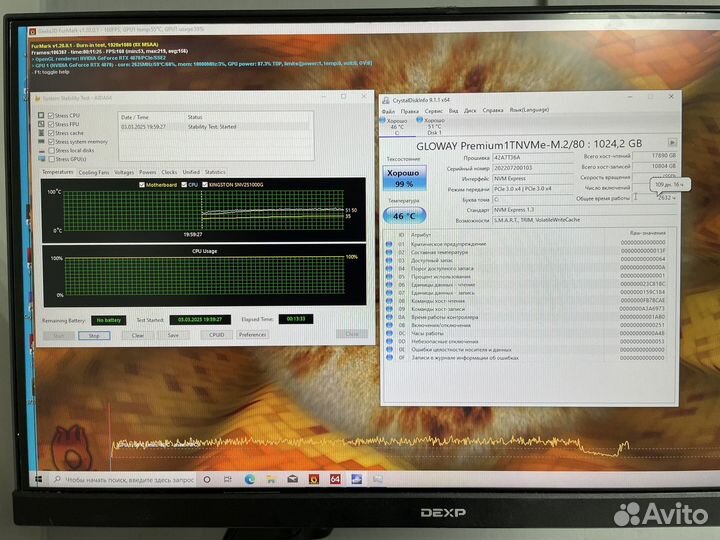
Task: Open File Explorer from the taskbar
Action: coord(271,479)
